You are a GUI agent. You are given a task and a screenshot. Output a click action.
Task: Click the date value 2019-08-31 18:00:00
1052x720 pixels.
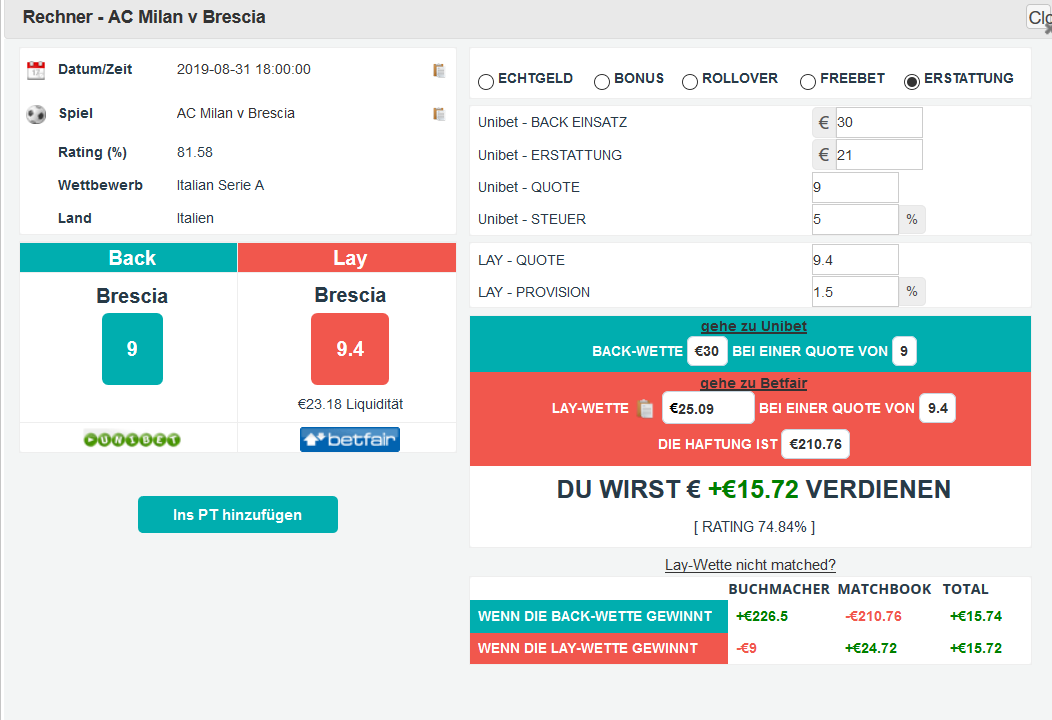click(x=244, y=69)
